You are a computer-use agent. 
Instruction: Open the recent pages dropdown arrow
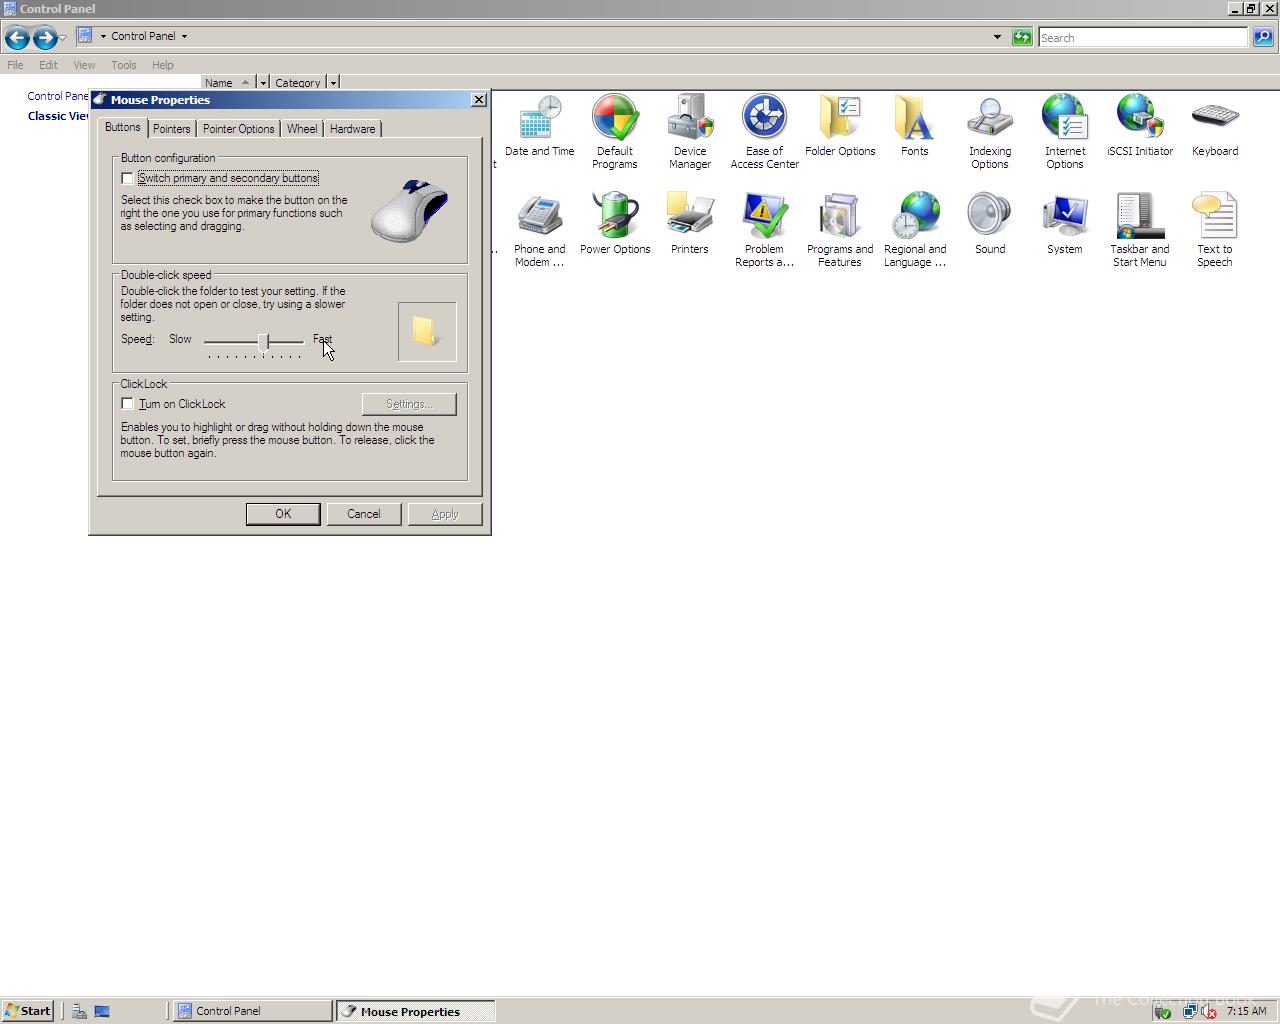pos(62,38)
